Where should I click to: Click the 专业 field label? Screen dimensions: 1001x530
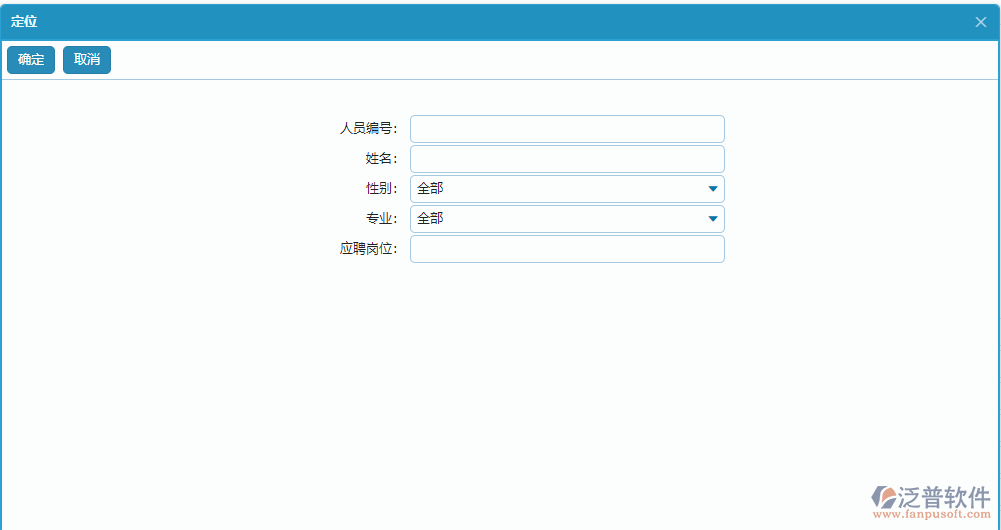pyautogui.click(x=381, y=219)
